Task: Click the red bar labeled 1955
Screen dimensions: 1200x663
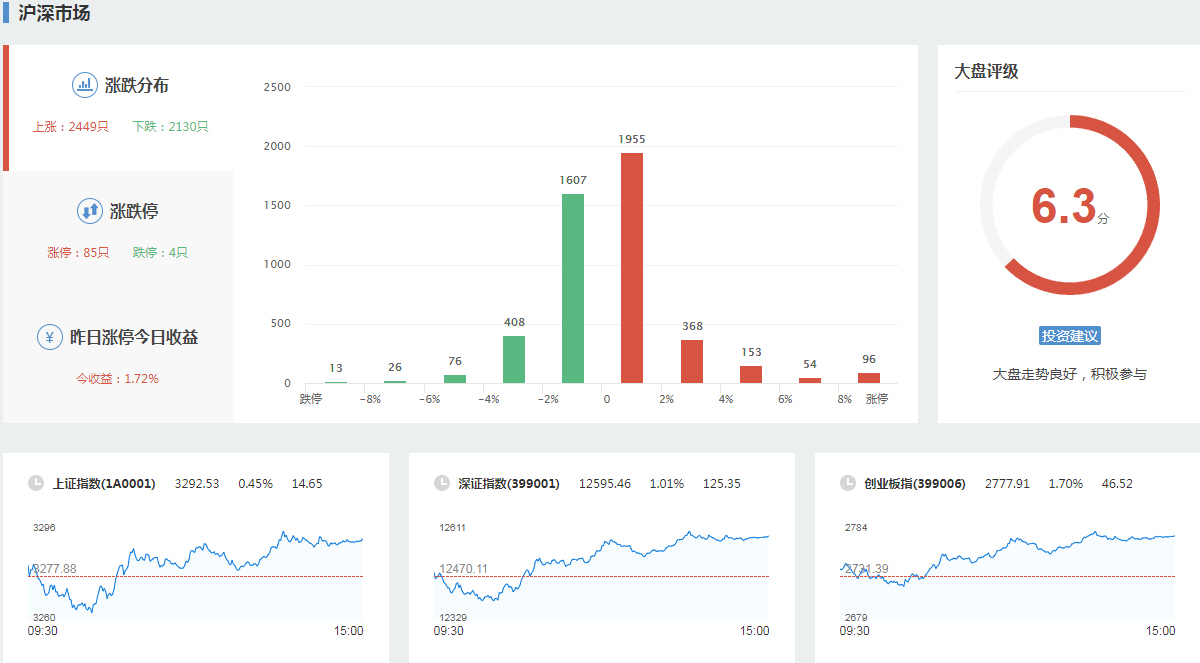Action: (632, 268)
